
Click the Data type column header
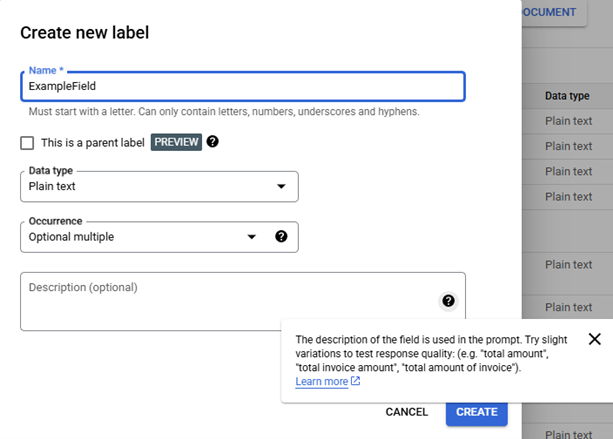click(566, 96)
